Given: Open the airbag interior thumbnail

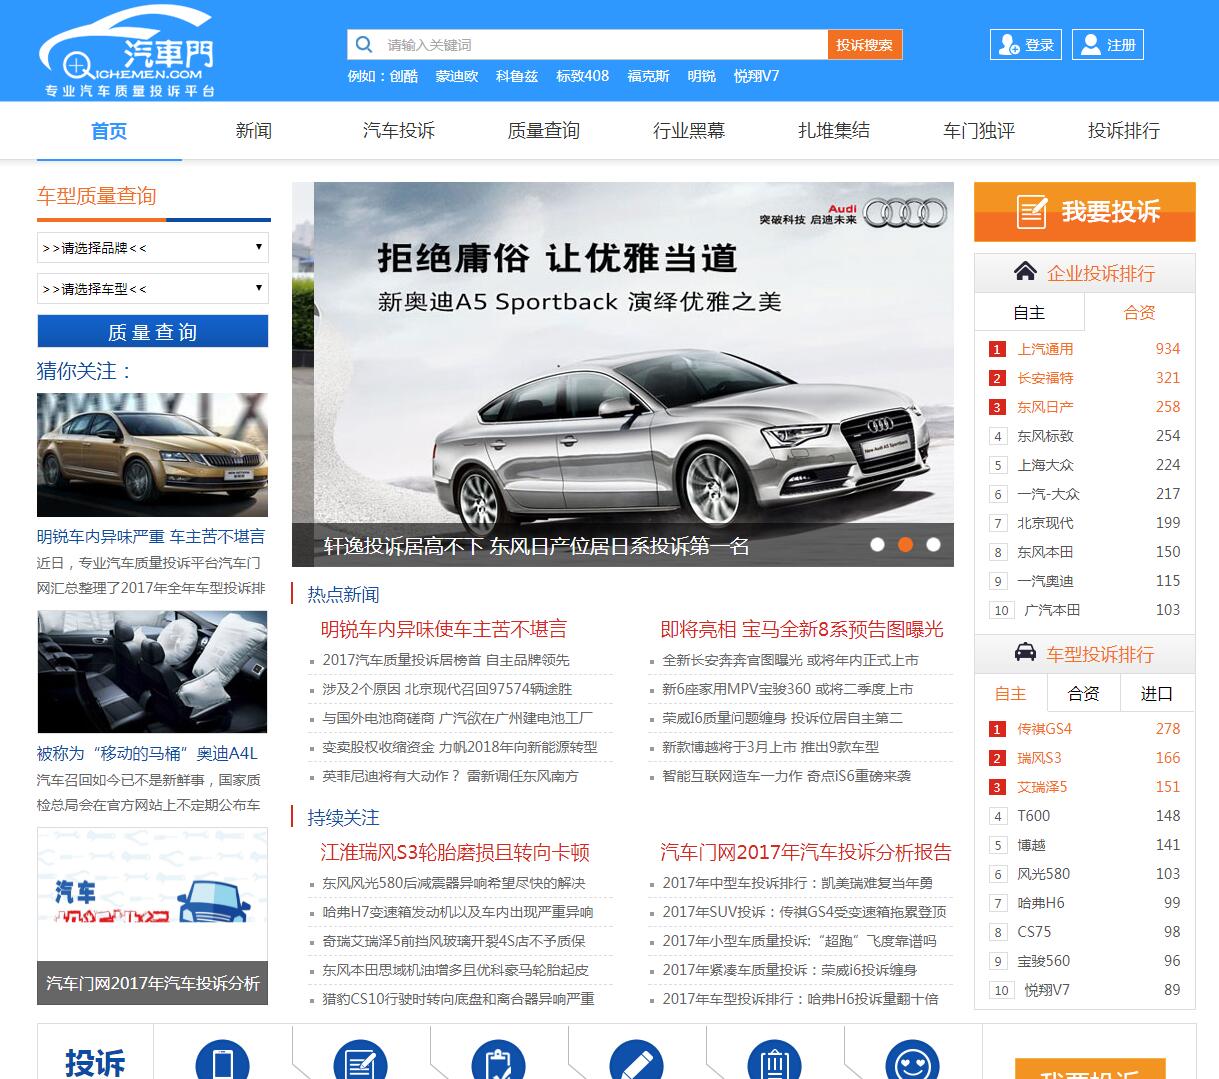Looking at the screenshot, I should tap(152, 672).
